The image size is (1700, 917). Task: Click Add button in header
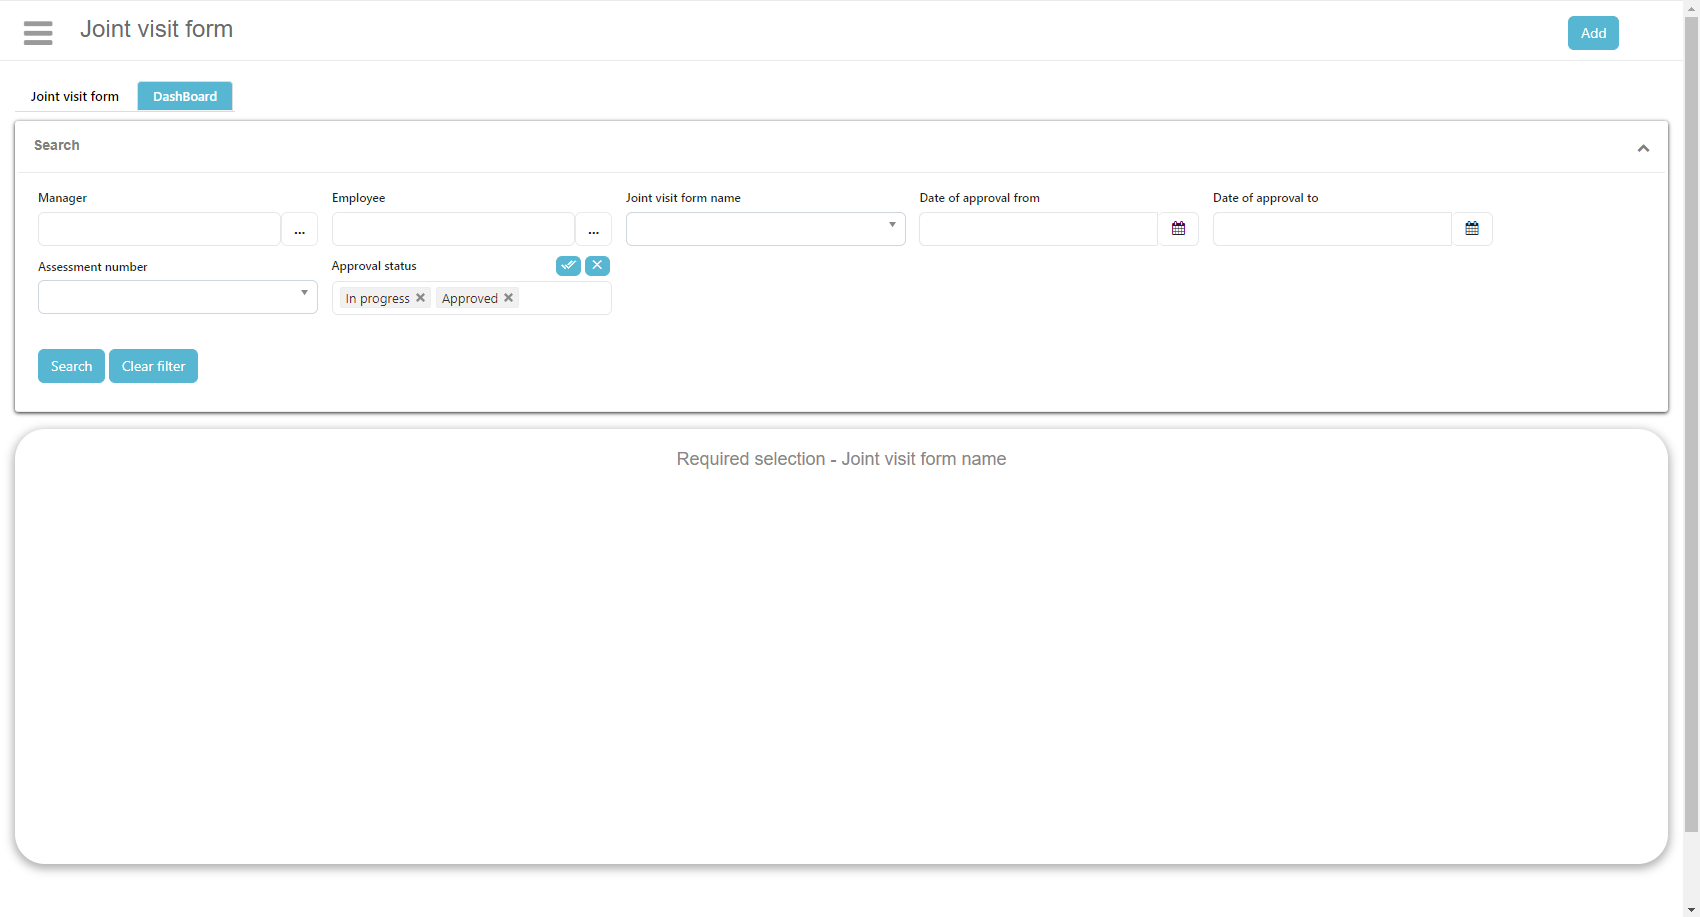(x=1593, y=33)
